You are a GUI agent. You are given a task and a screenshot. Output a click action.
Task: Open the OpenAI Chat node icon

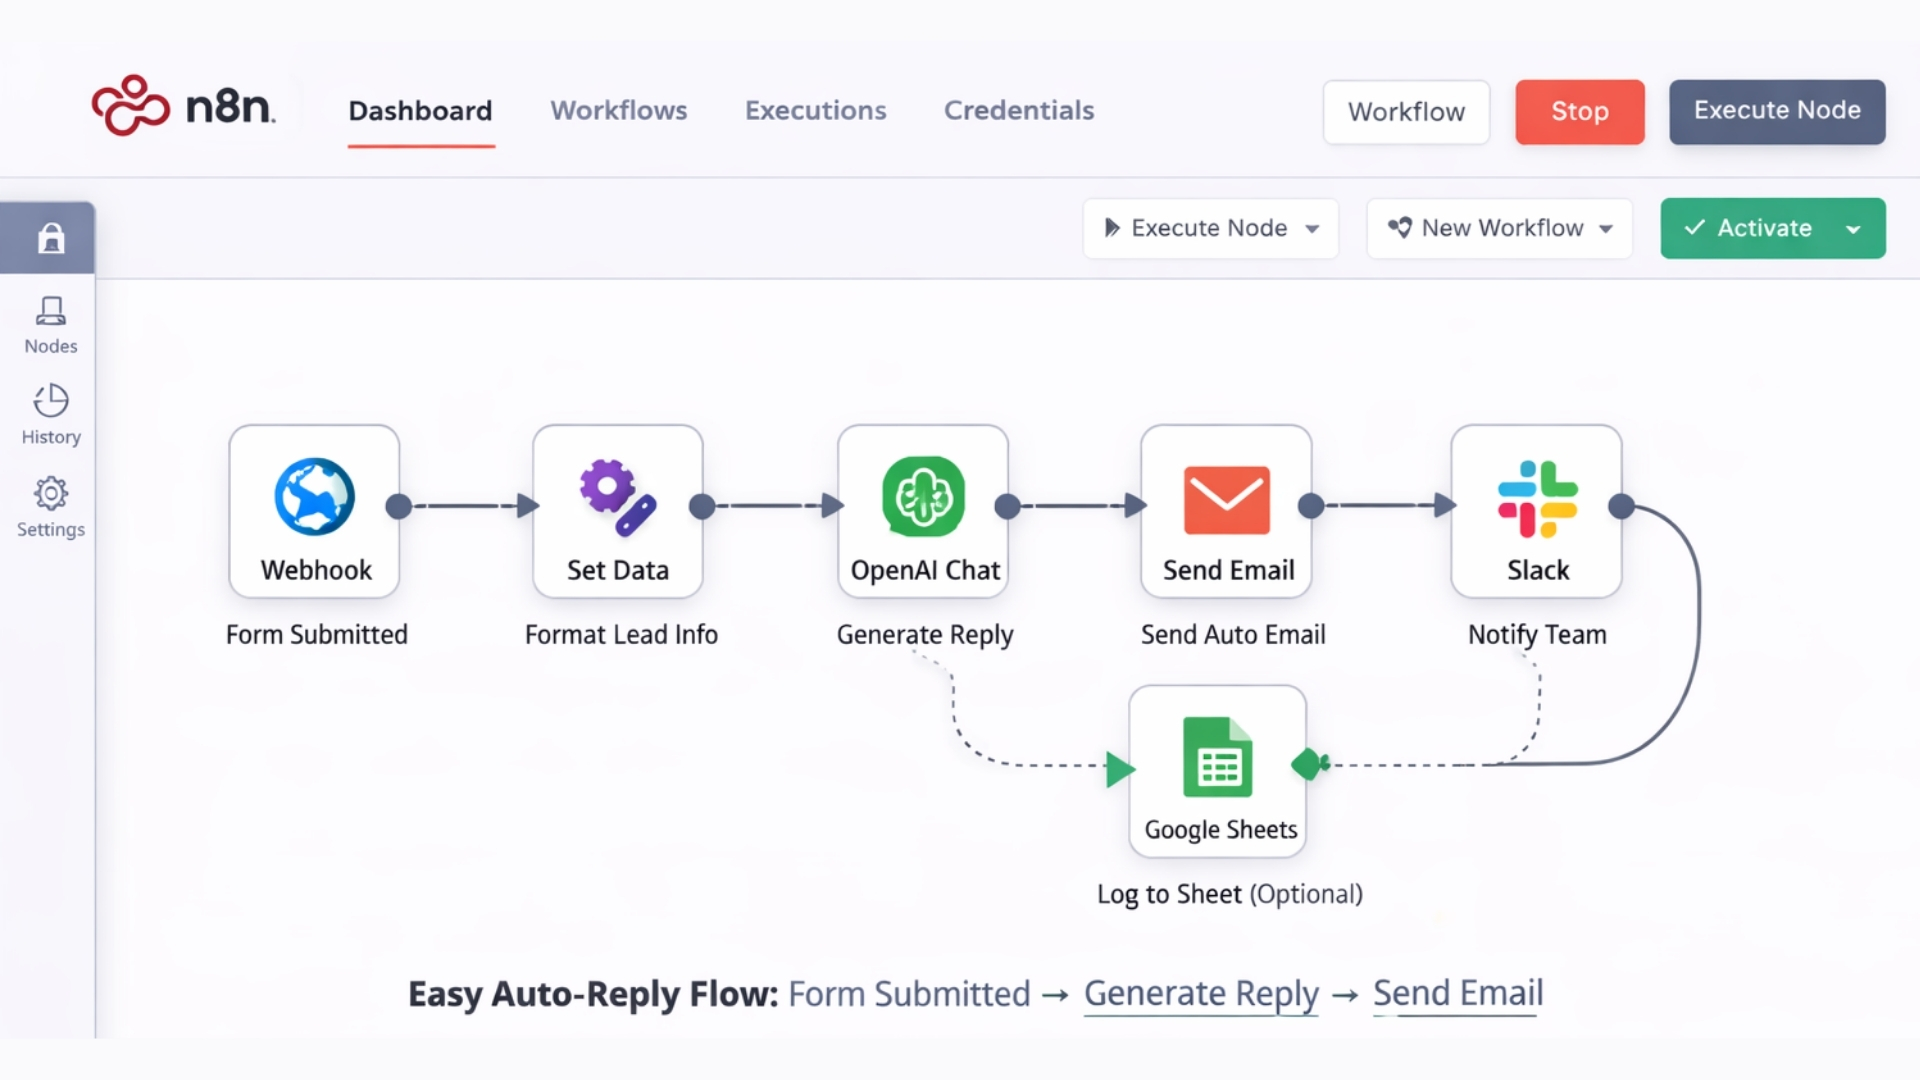[x=923, y=497]
